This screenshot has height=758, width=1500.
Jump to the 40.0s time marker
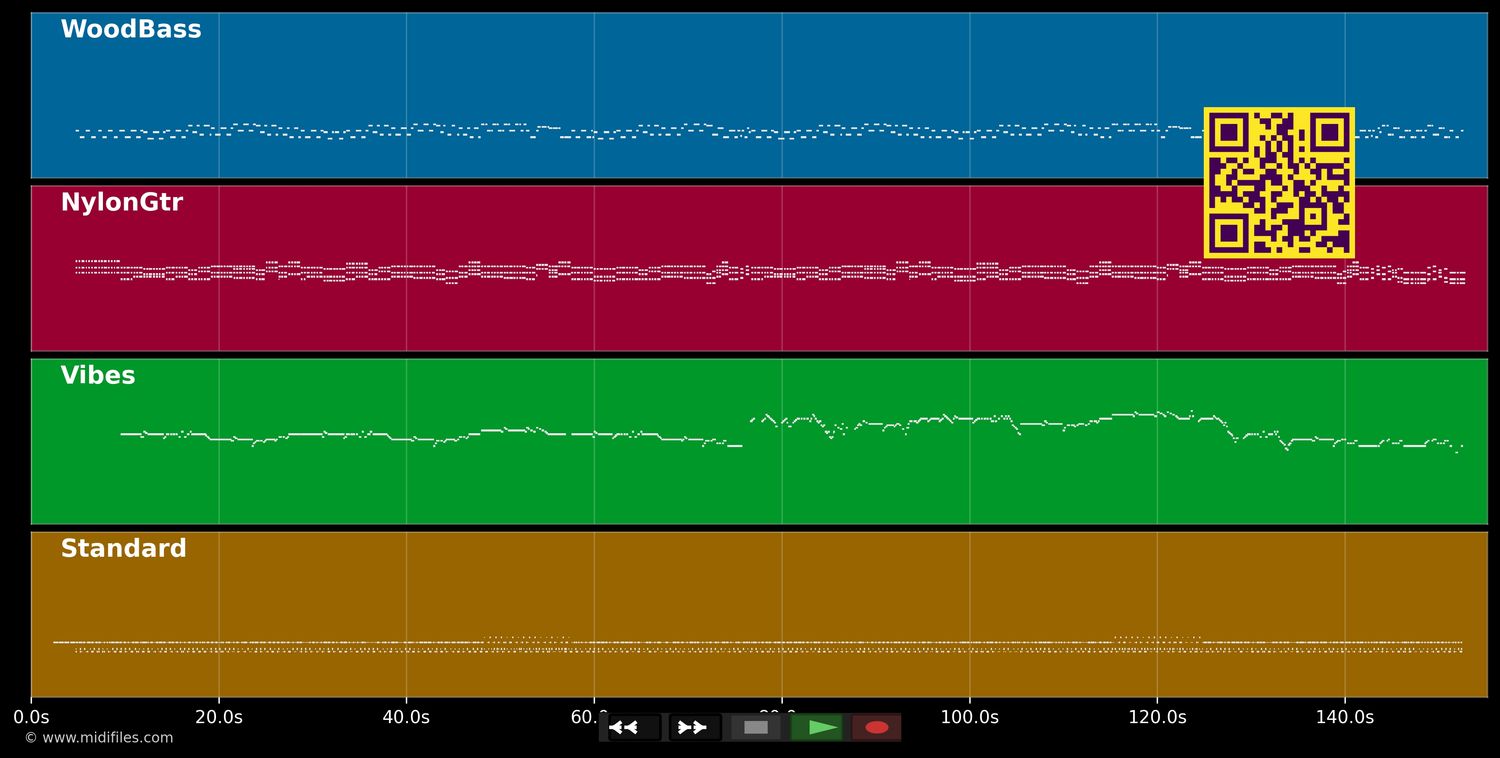pos(406,717)
